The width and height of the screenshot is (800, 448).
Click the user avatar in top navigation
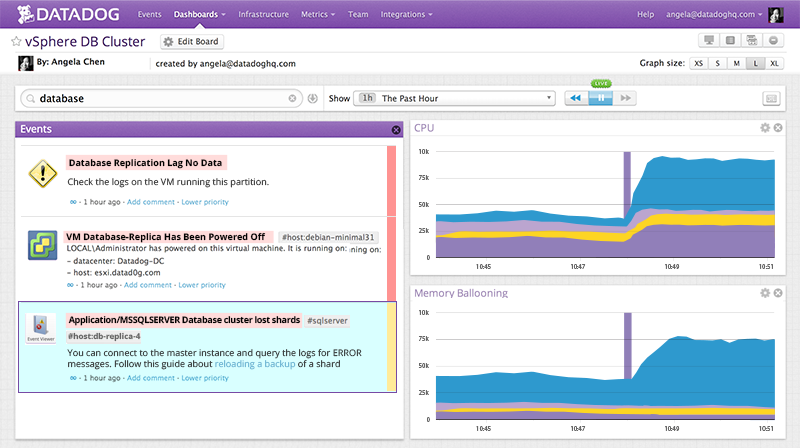(x=776, y=15)
